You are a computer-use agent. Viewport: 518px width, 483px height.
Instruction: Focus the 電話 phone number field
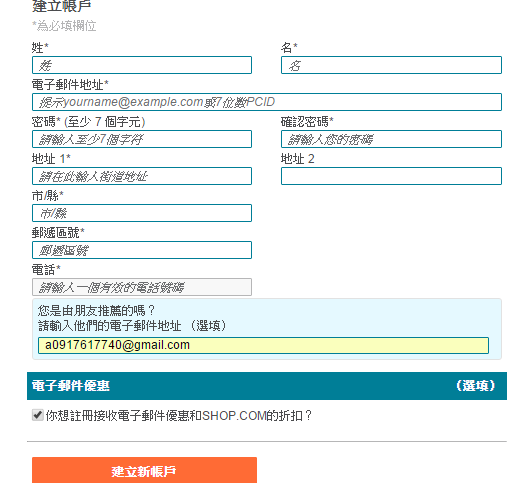coord(142,287)
